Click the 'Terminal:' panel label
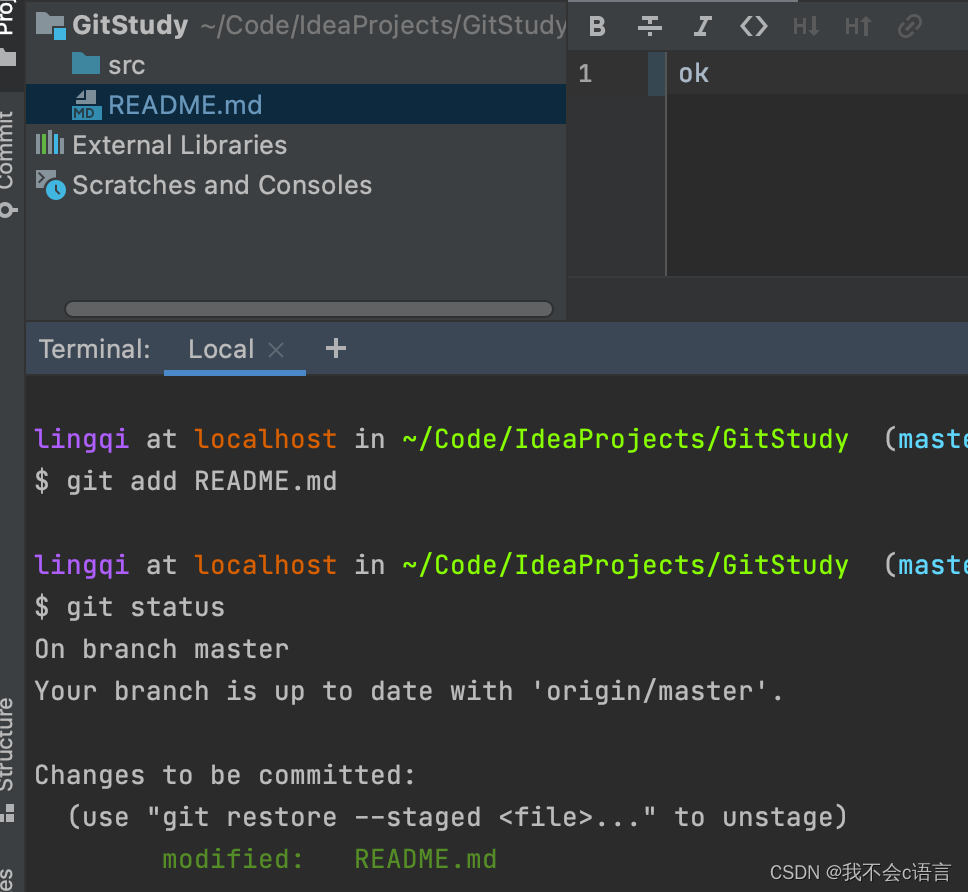Image resolution: width=968 pixels, height=892 pixels. click(x=94, y=349)
